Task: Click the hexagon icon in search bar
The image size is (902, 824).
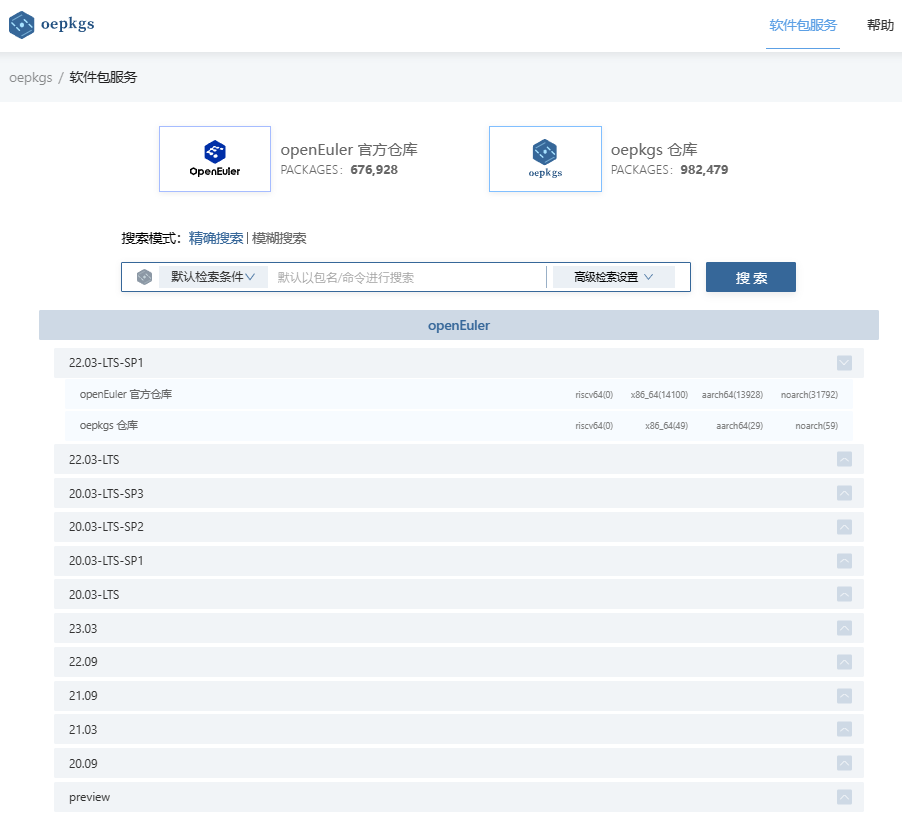Action: (144, 277)
